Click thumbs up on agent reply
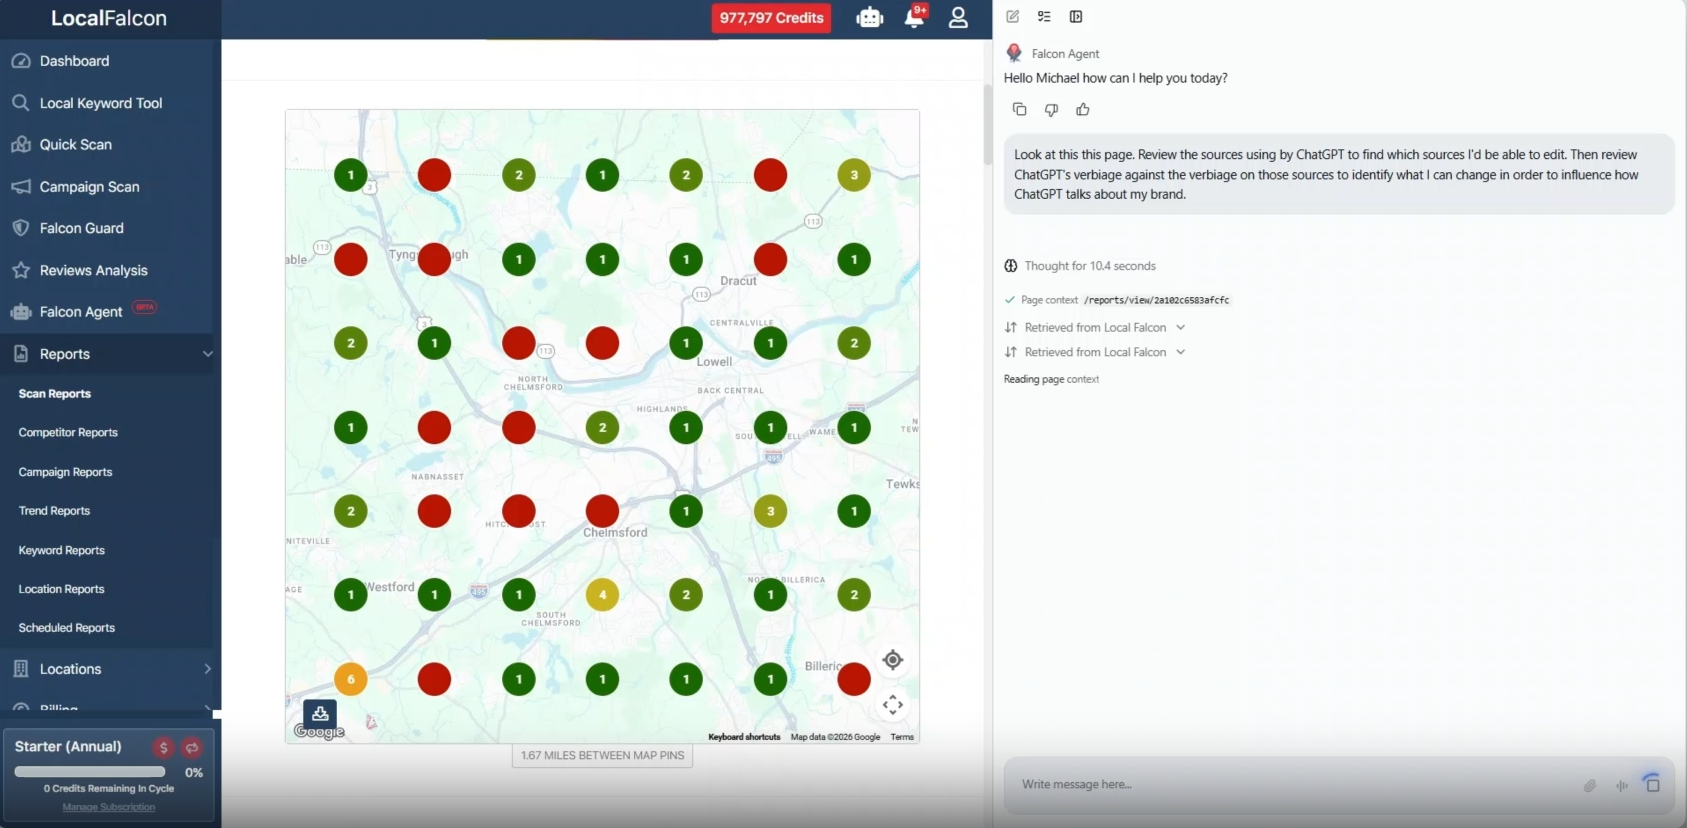Image resolution: width=1687 pixels, height=828 pixels. (x=1083, y=109)
